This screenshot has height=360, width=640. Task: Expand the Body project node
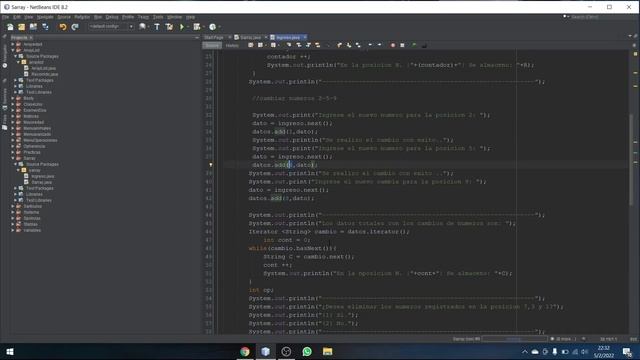coord(13,98)
